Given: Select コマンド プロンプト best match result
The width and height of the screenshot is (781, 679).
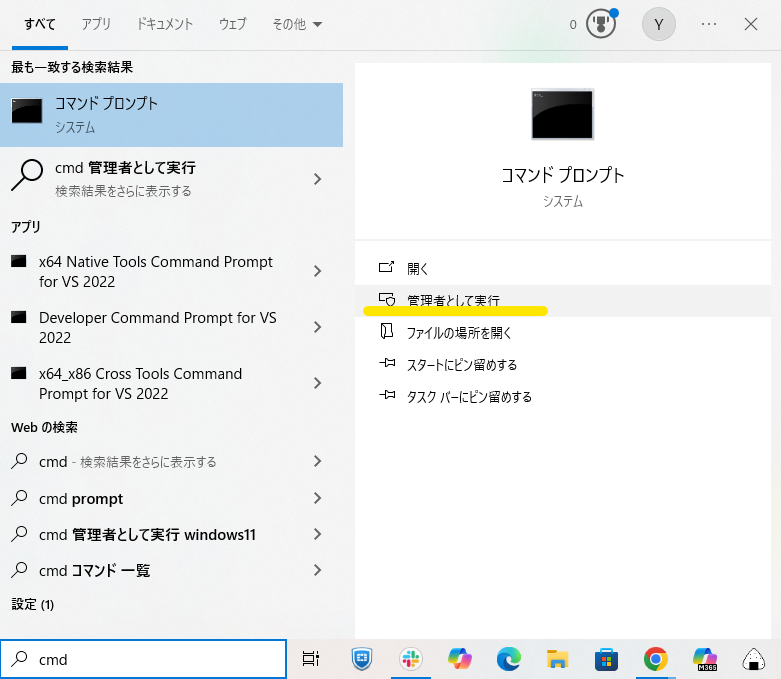Looking at the screenshot, I should [171, 115].
